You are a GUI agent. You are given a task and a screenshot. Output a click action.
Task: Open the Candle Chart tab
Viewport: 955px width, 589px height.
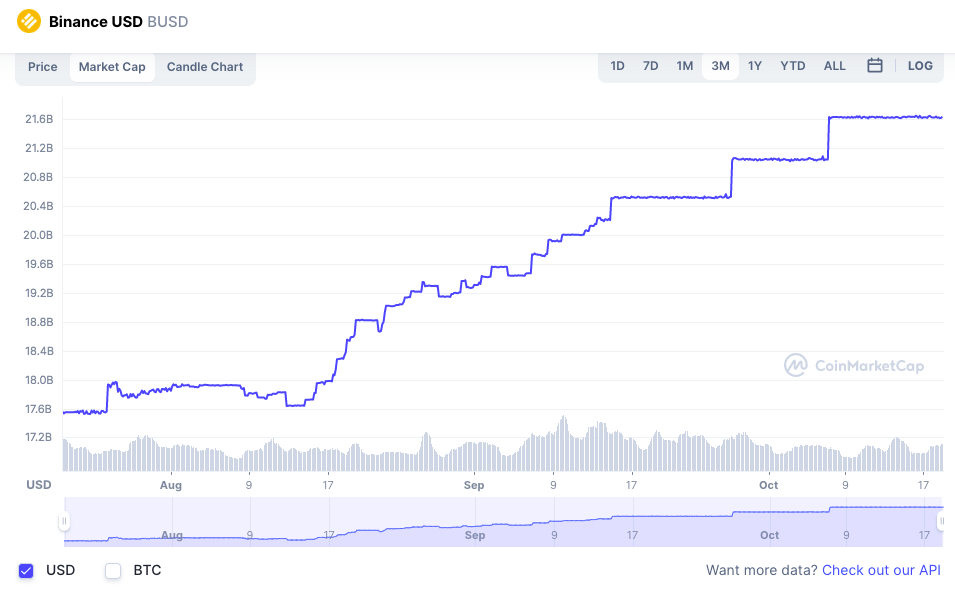click(205, 67)
